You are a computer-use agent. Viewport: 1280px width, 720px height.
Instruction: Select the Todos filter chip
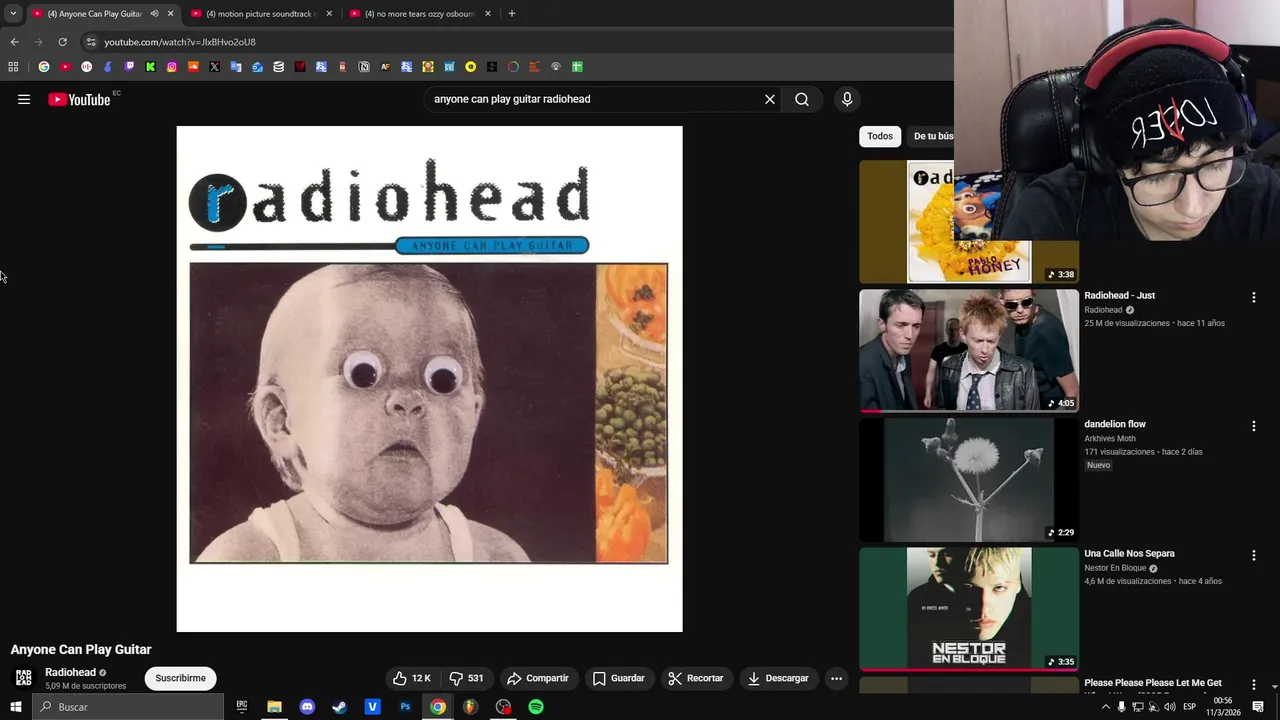tap(880, 136)
